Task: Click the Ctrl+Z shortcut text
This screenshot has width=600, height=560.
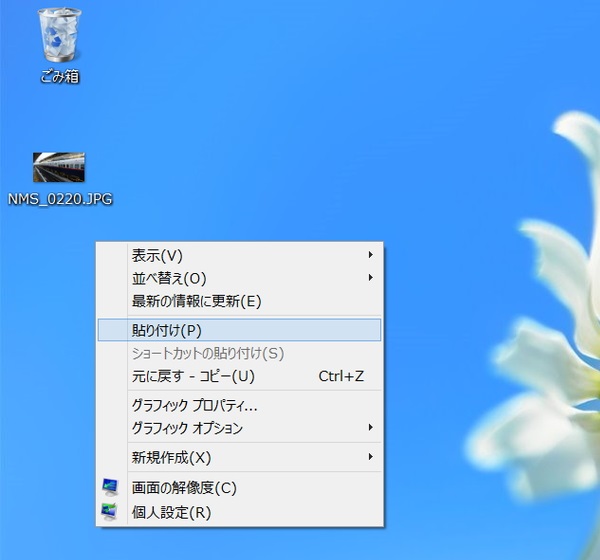Action: pyautogui.click(x=341, y=376)
